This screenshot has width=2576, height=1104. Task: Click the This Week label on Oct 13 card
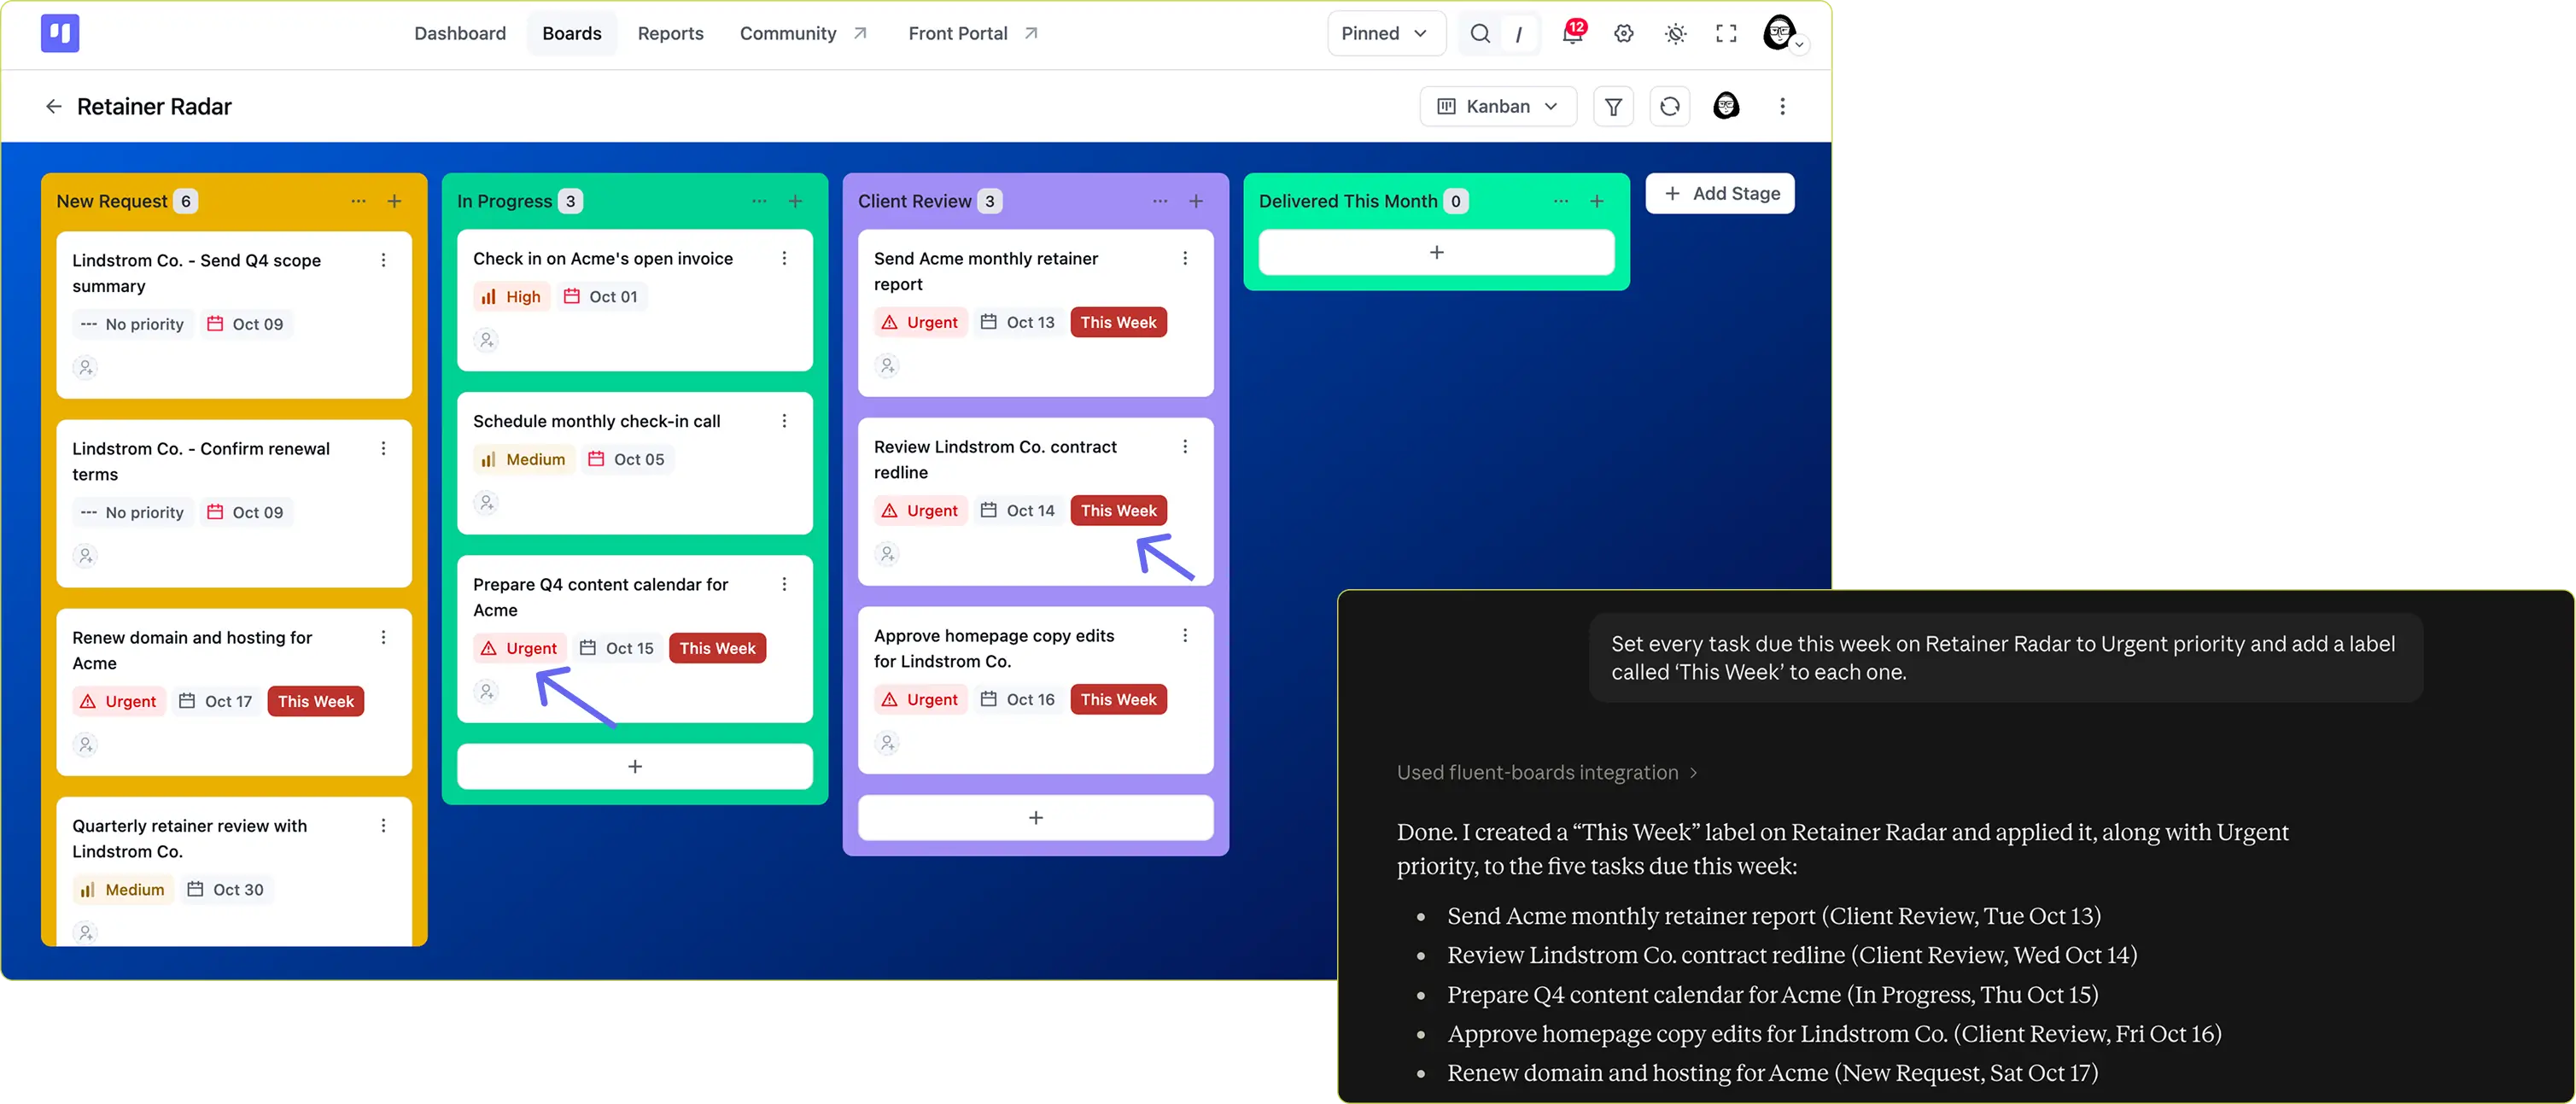click(1118, 322)
